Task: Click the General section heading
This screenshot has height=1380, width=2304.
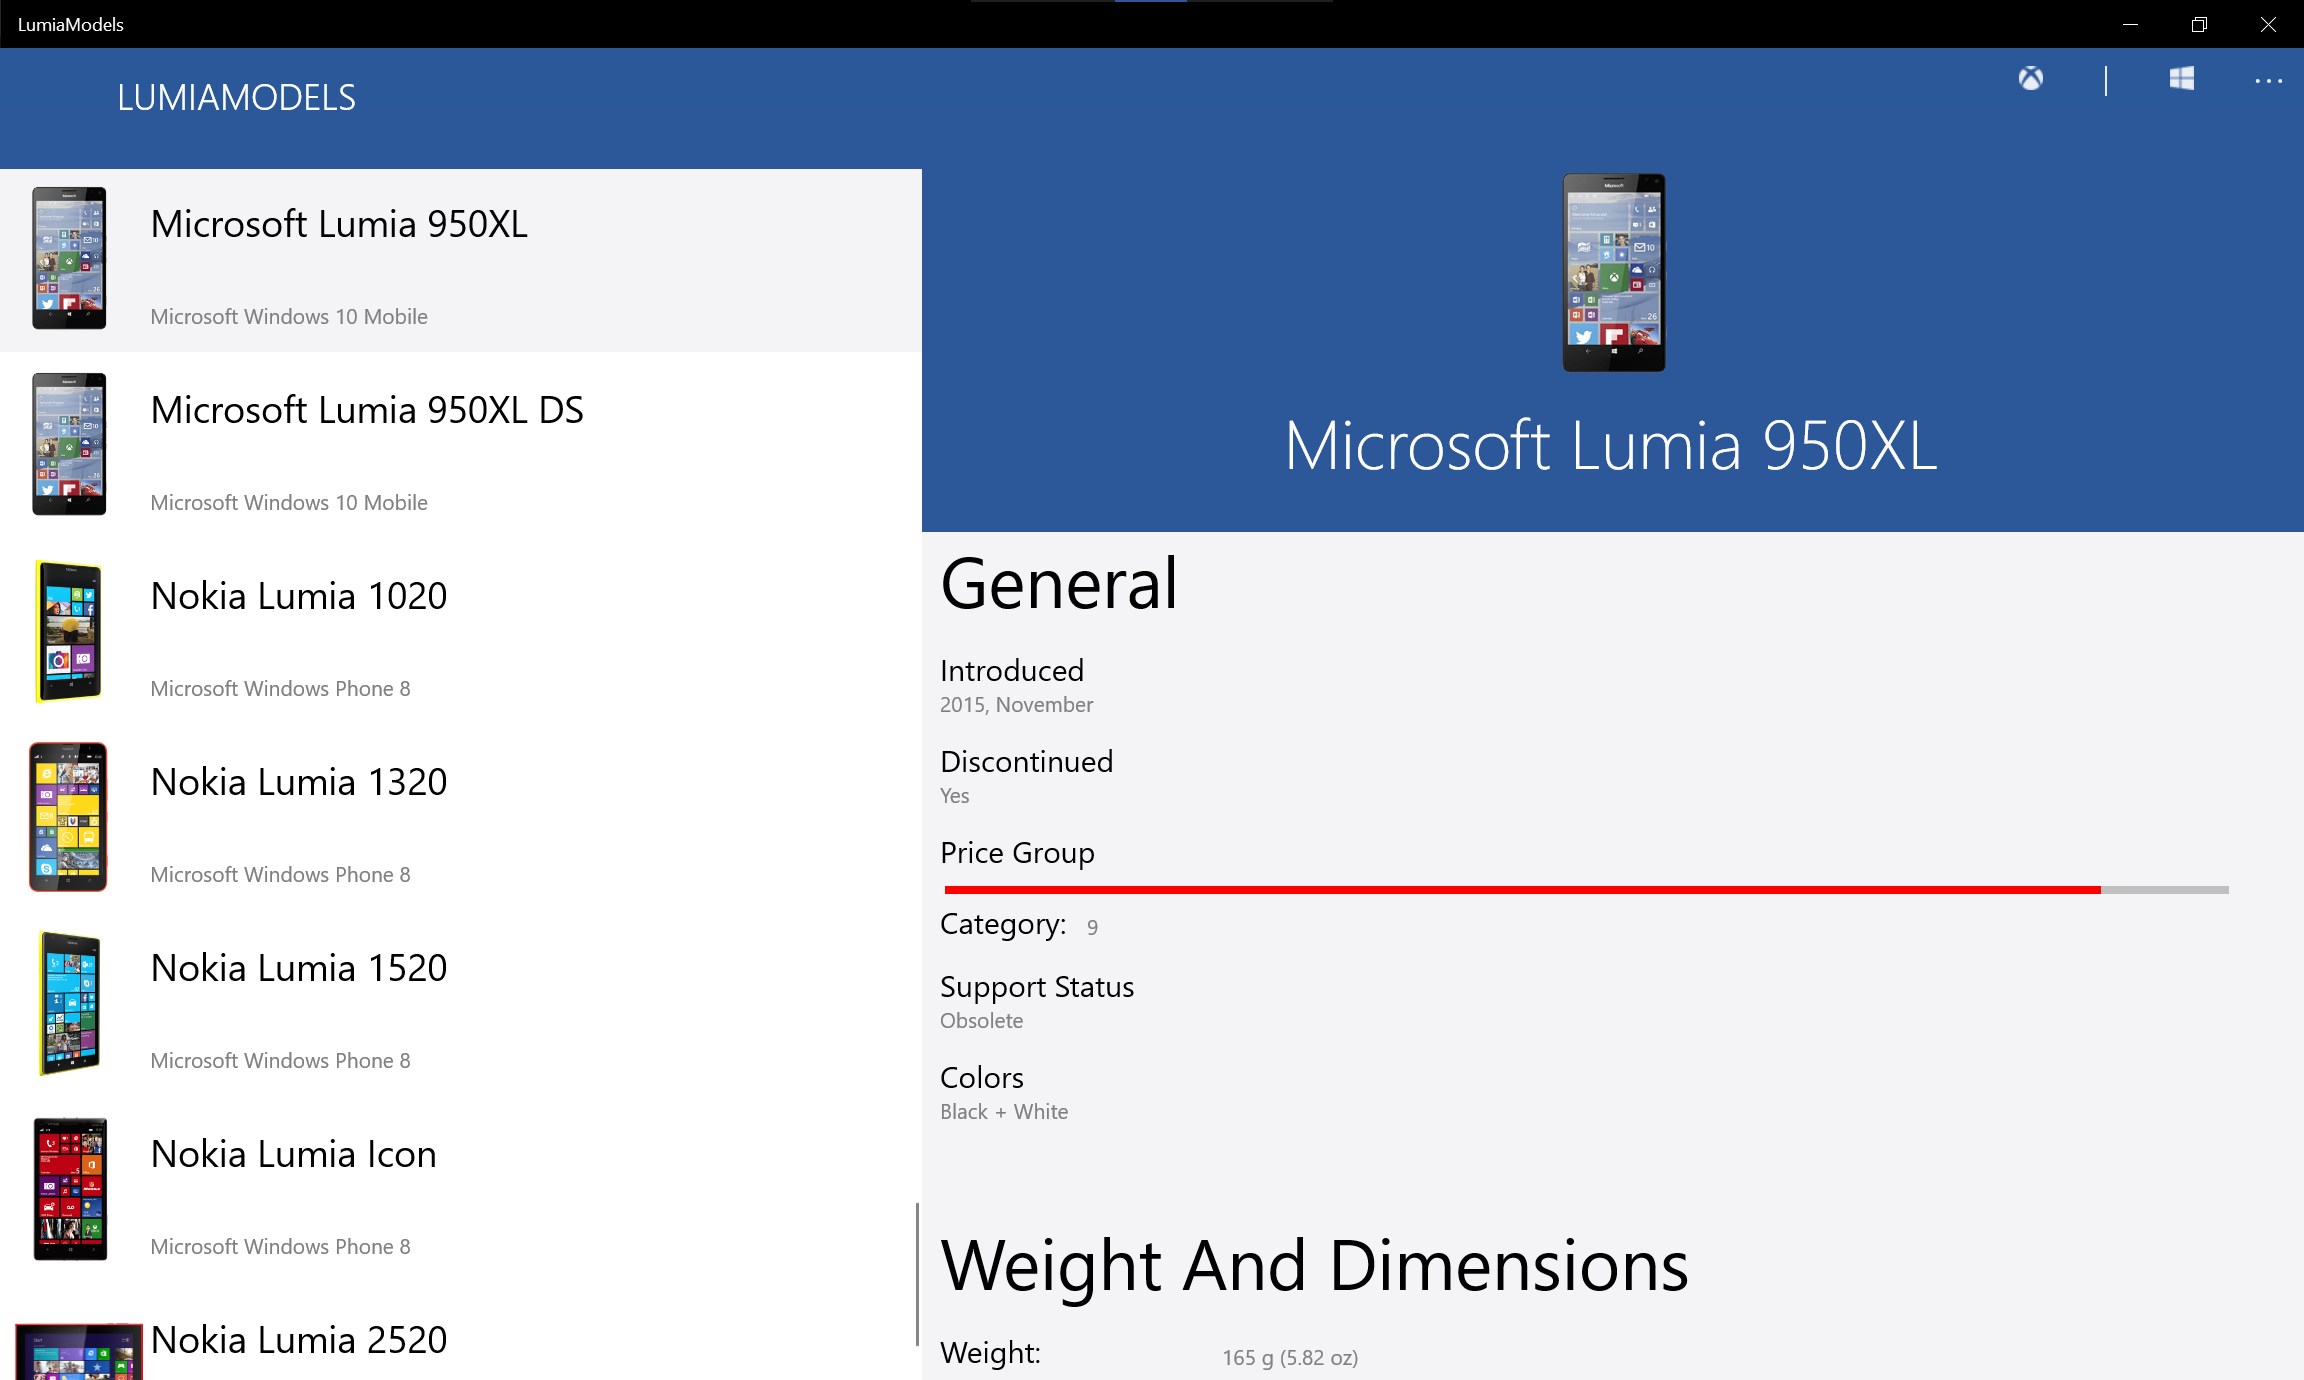Action: [1059, 584]
